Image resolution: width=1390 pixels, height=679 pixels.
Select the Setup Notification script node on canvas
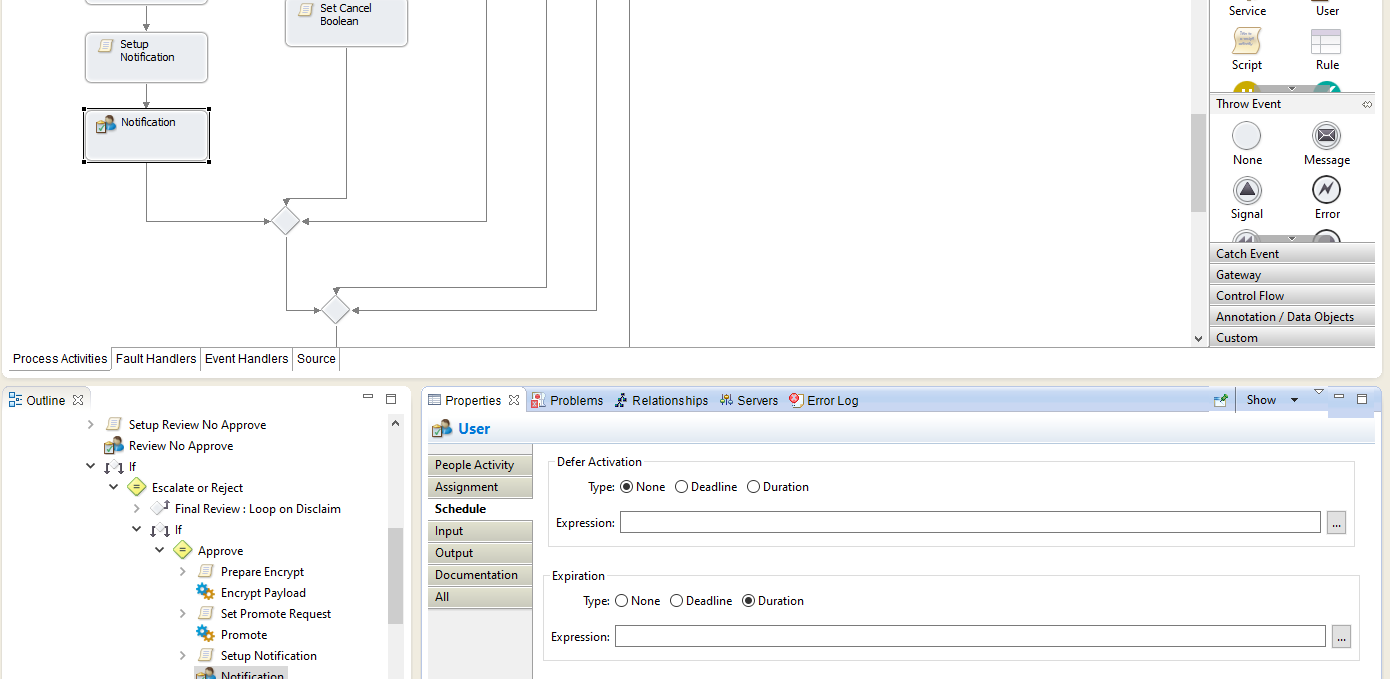[147, 57]
